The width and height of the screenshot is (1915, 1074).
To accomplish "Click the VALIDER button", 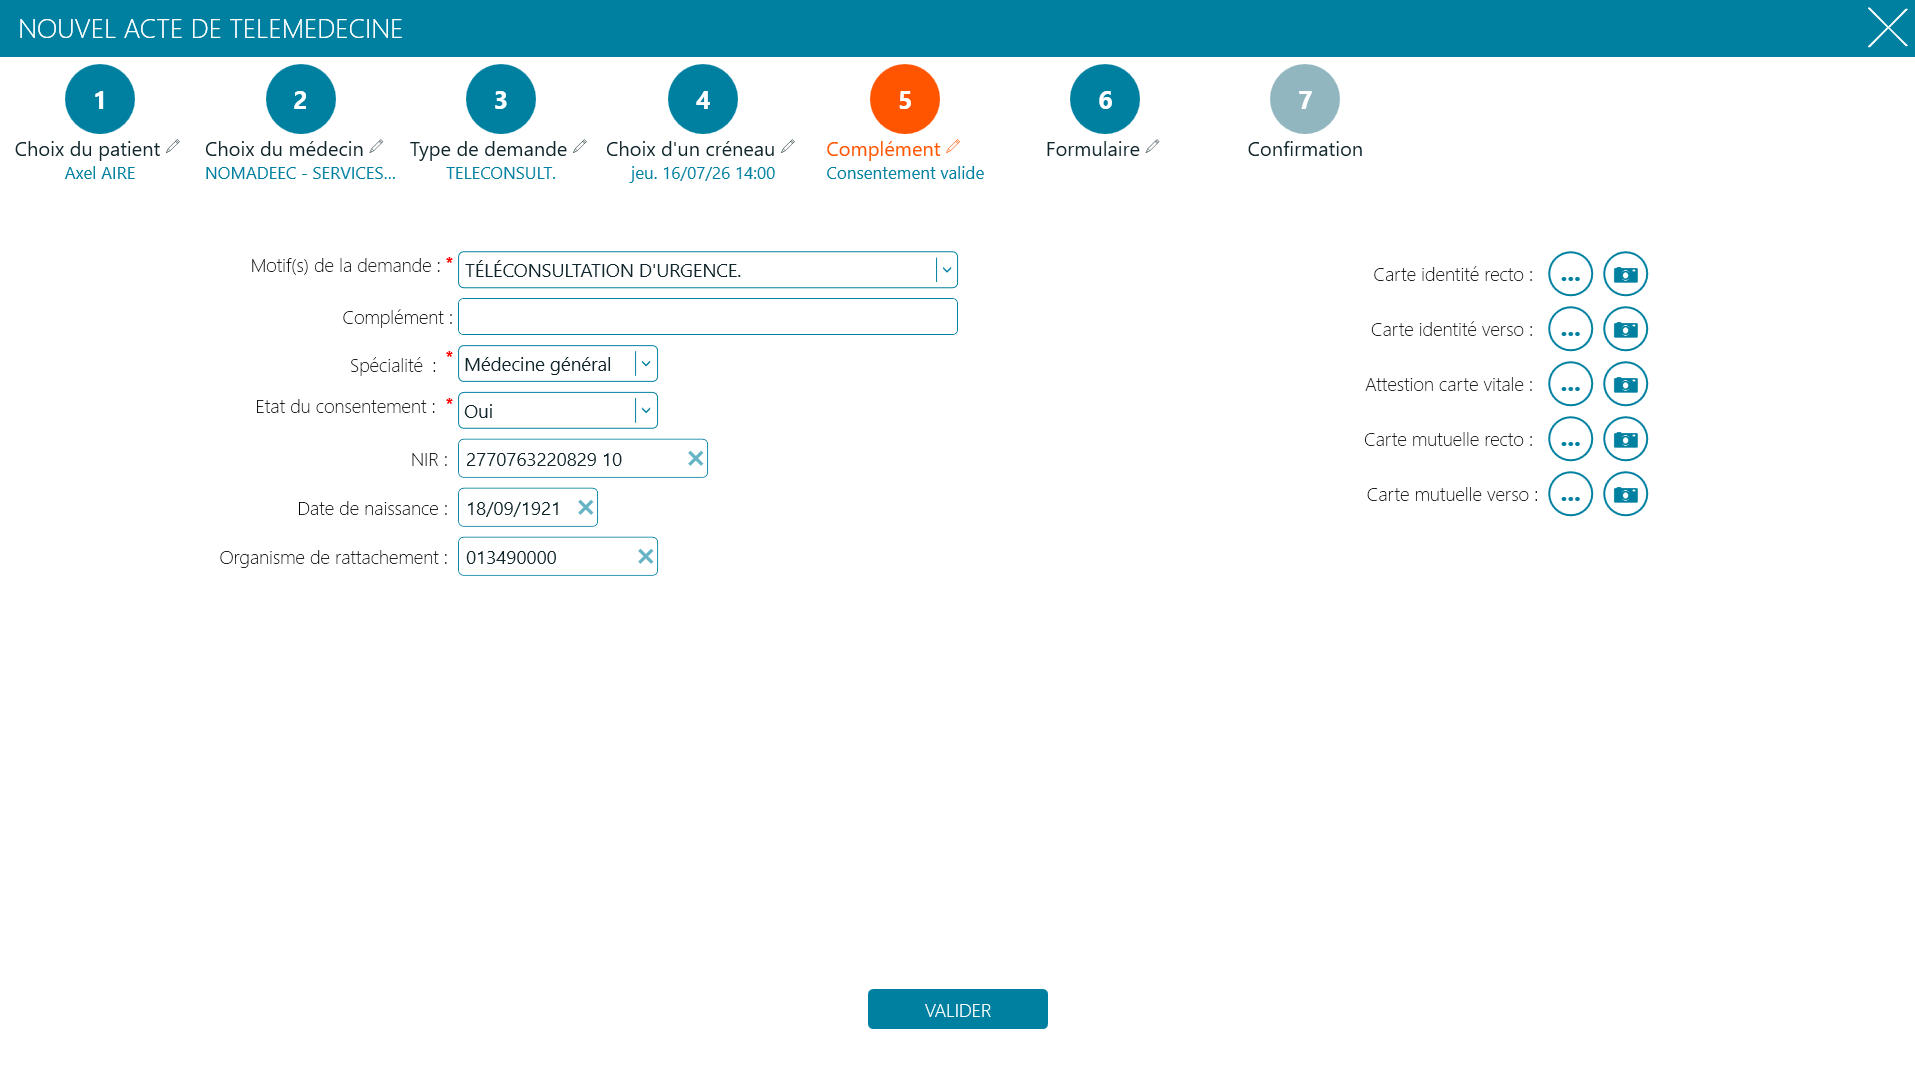I will tap(958, 1009).
